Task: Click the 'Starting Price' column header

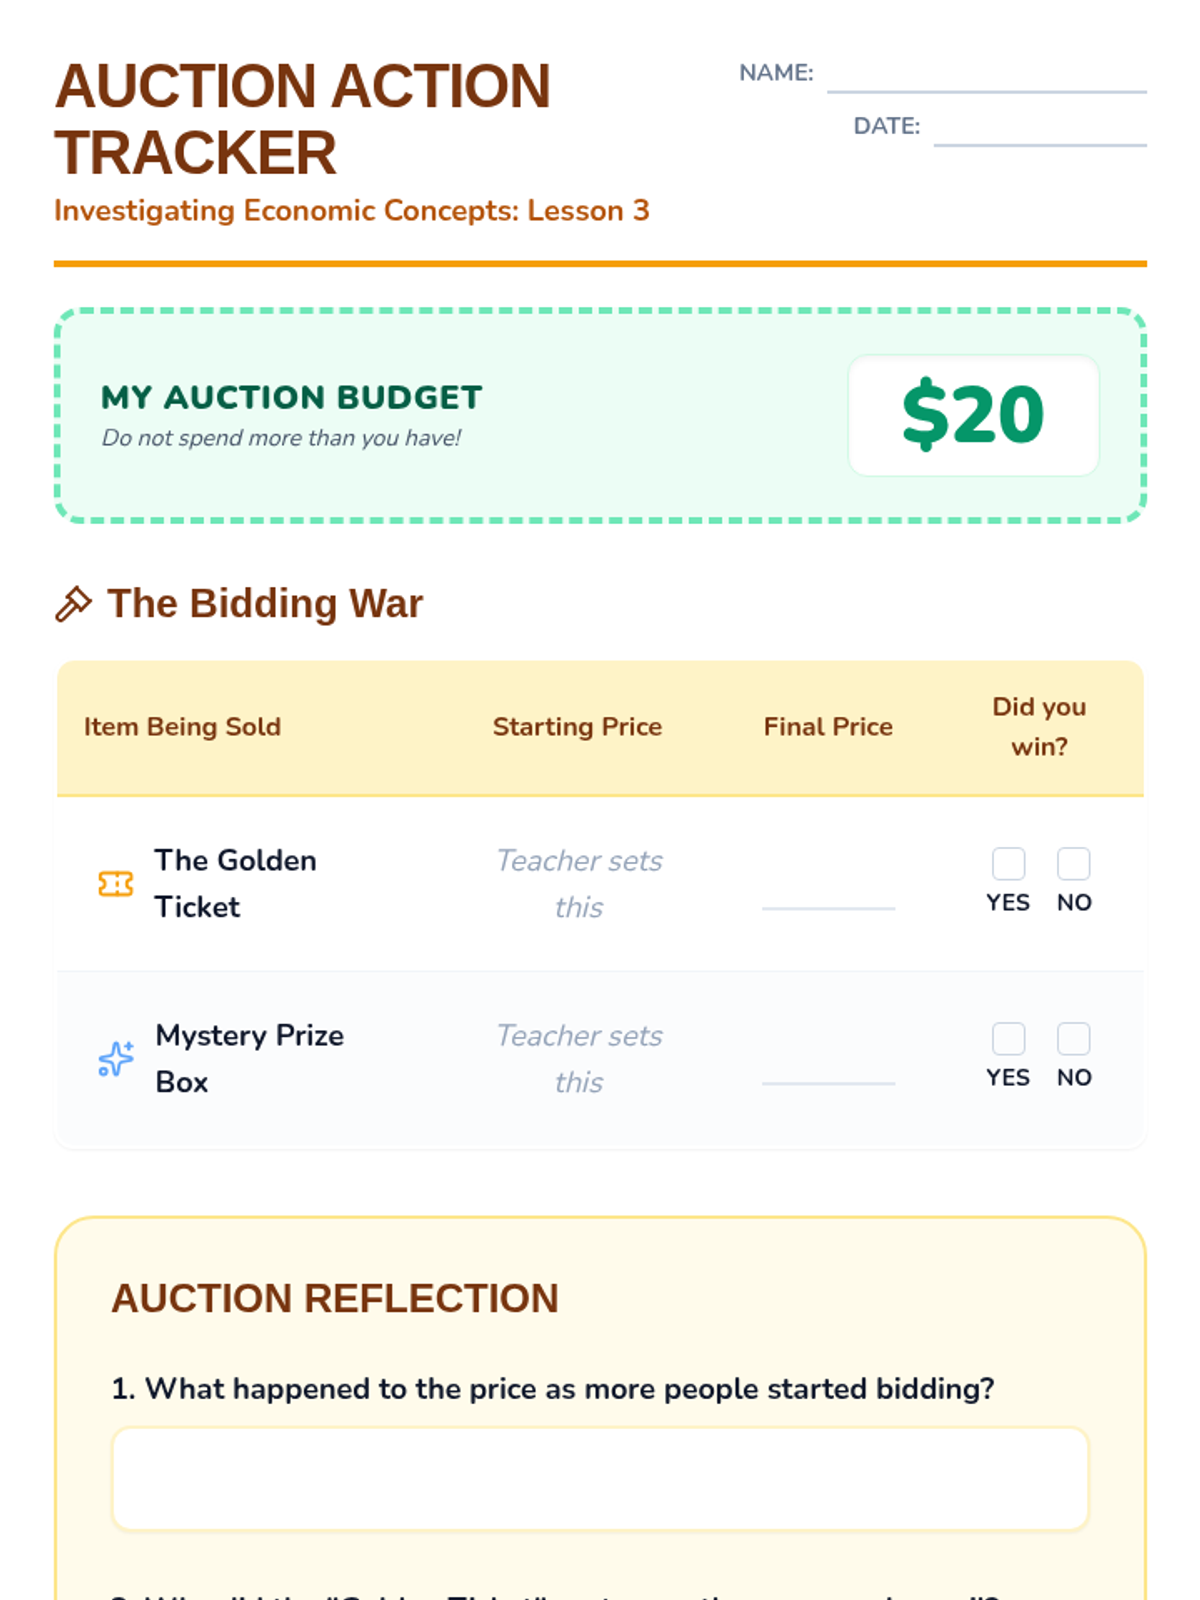Action: pyautogui.click(x=577, y=727)
